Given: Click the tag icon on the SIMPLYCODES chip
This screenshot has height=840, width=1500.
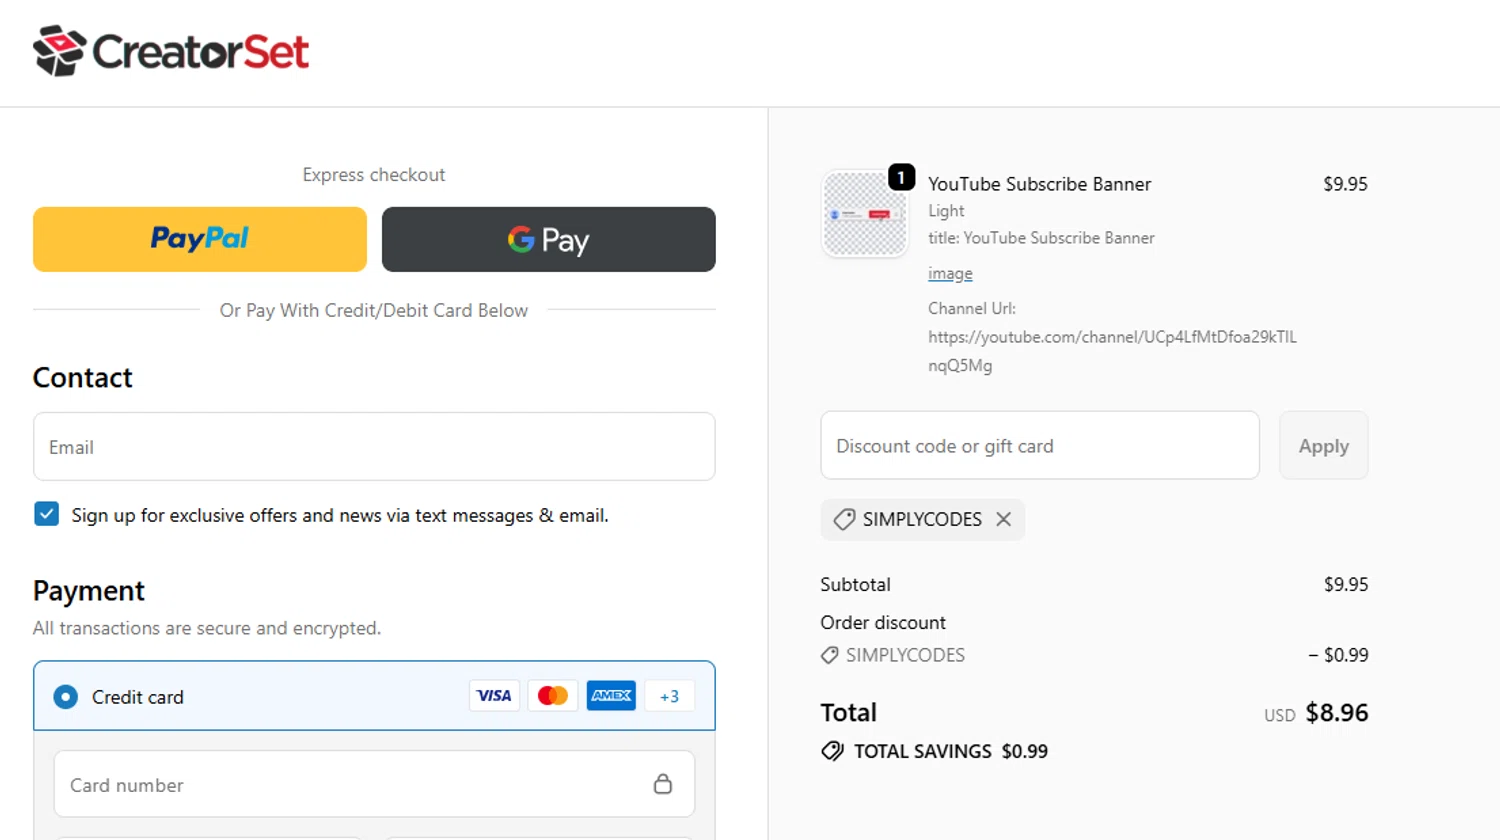Looking at the screenshot, I should [844, 519].
